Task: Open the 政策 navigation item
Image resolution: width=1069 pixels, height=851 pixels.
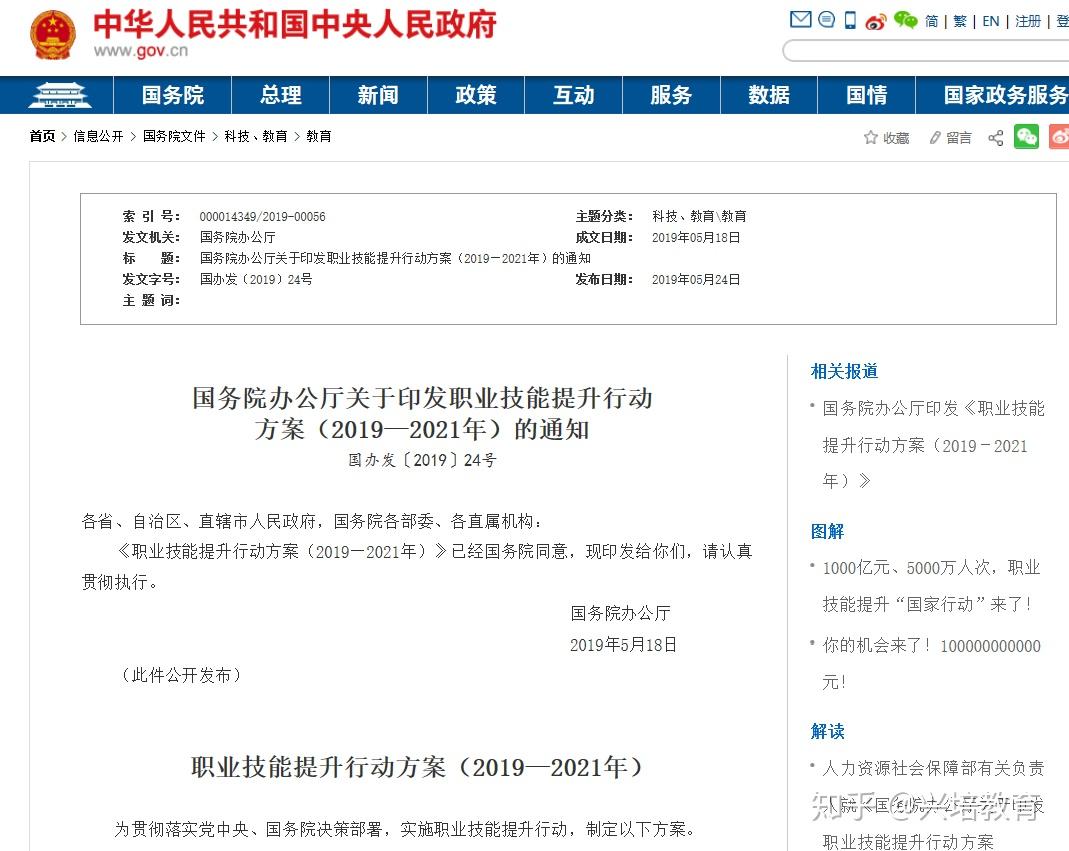Action: coord(476,95)
